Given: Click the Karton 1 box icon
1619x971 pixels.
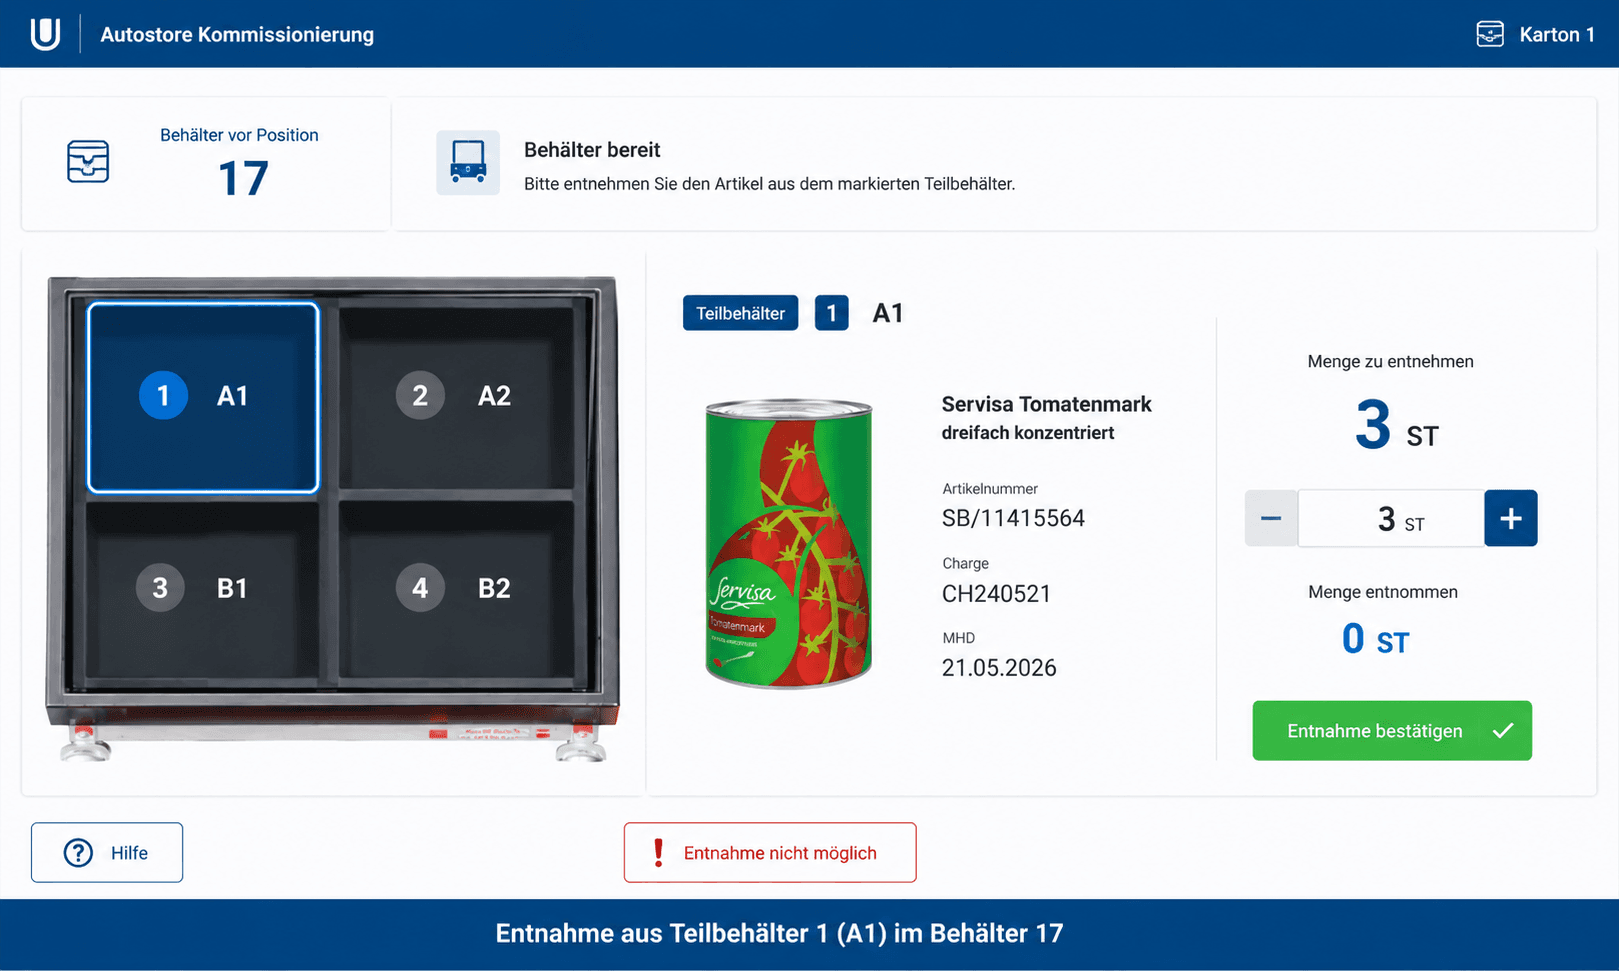Looking at the screenshot, I should tap(1489, 34).
